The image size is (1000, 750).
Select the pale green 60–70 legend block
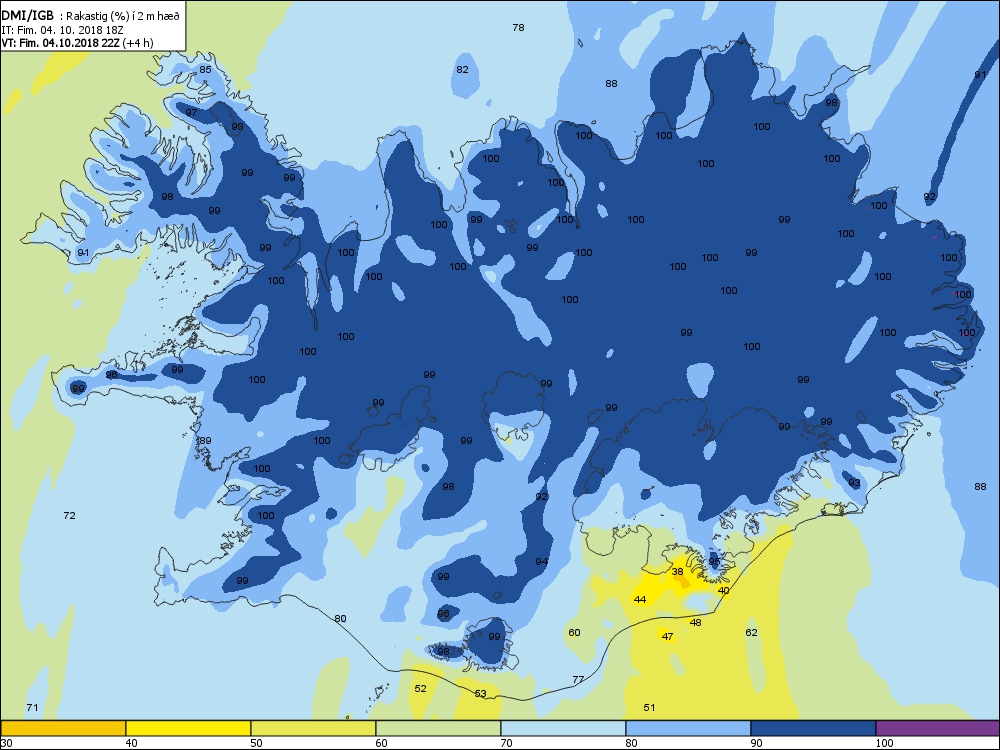(x=438, y=728)
